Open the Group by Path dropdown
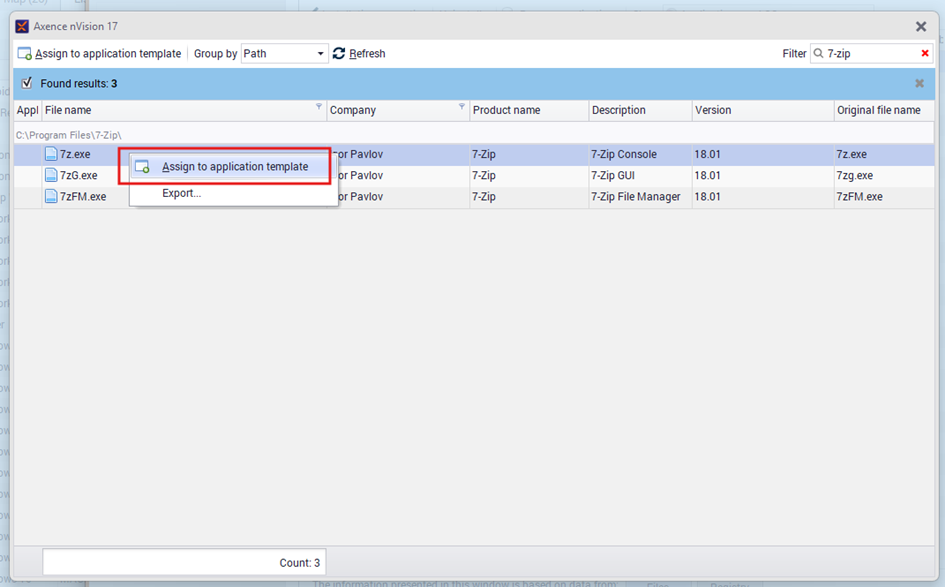The width and height of the screenshot is (945, 587). [320, 54]
